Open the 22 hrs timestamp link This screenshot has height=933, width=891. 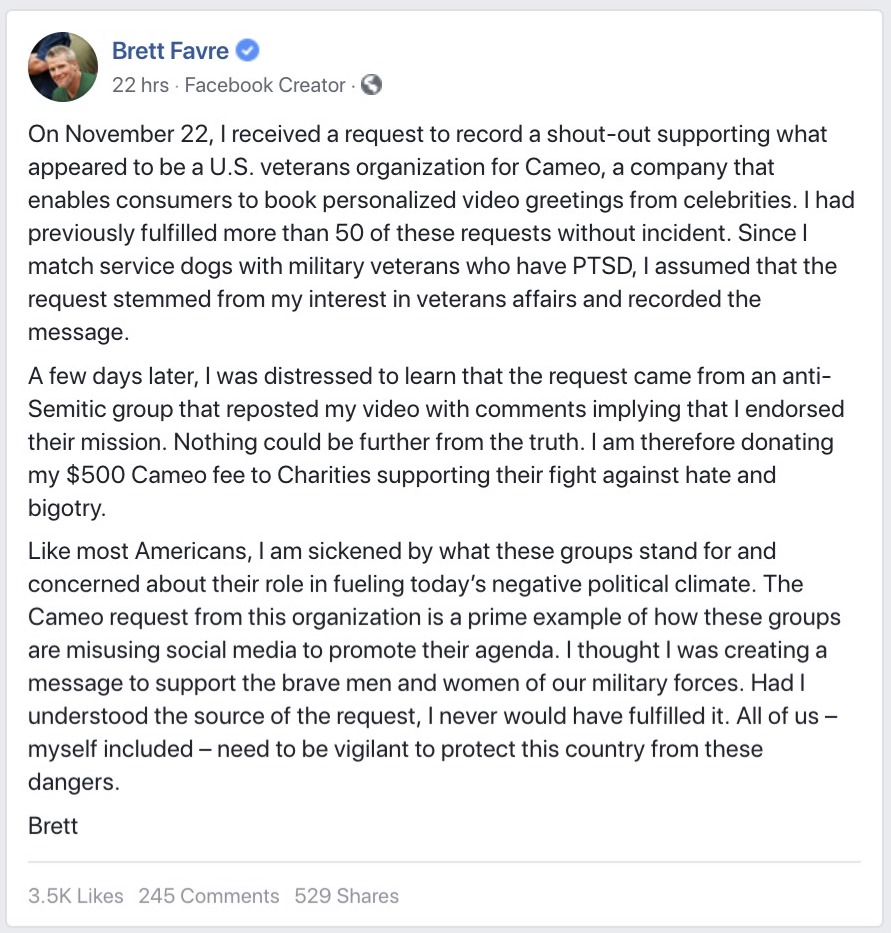coord(140,85)
